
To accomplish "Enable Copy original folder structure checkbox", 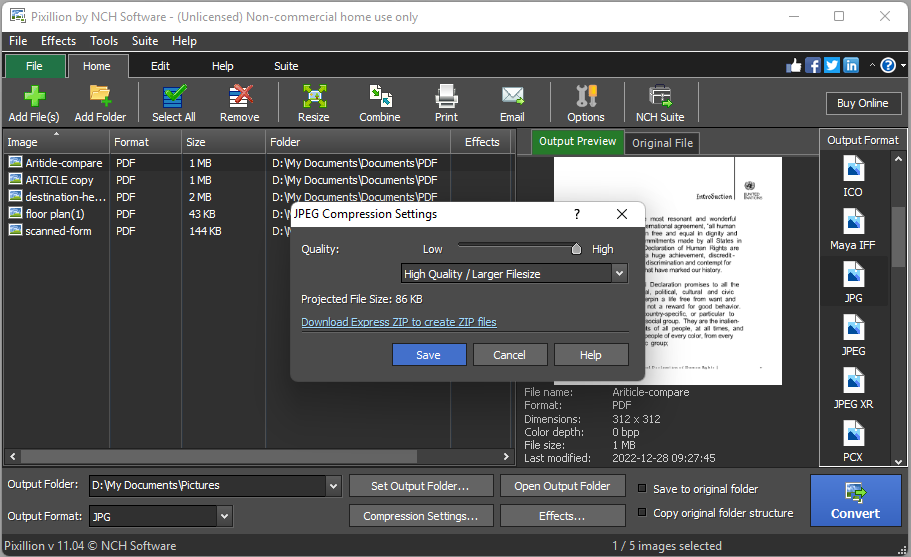I will pyautogui.click(x=642, y=512).
